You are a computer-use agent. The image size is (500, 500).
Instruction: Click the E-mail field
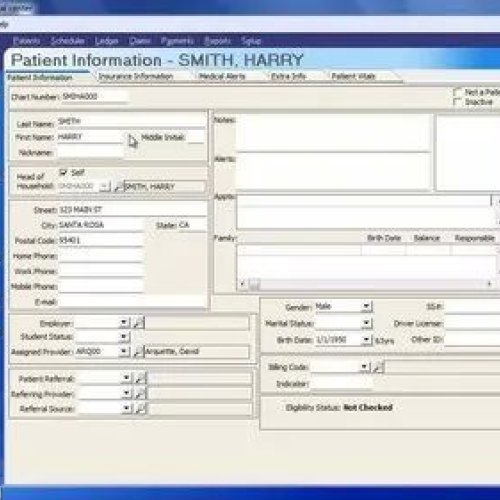pos(132,301)
